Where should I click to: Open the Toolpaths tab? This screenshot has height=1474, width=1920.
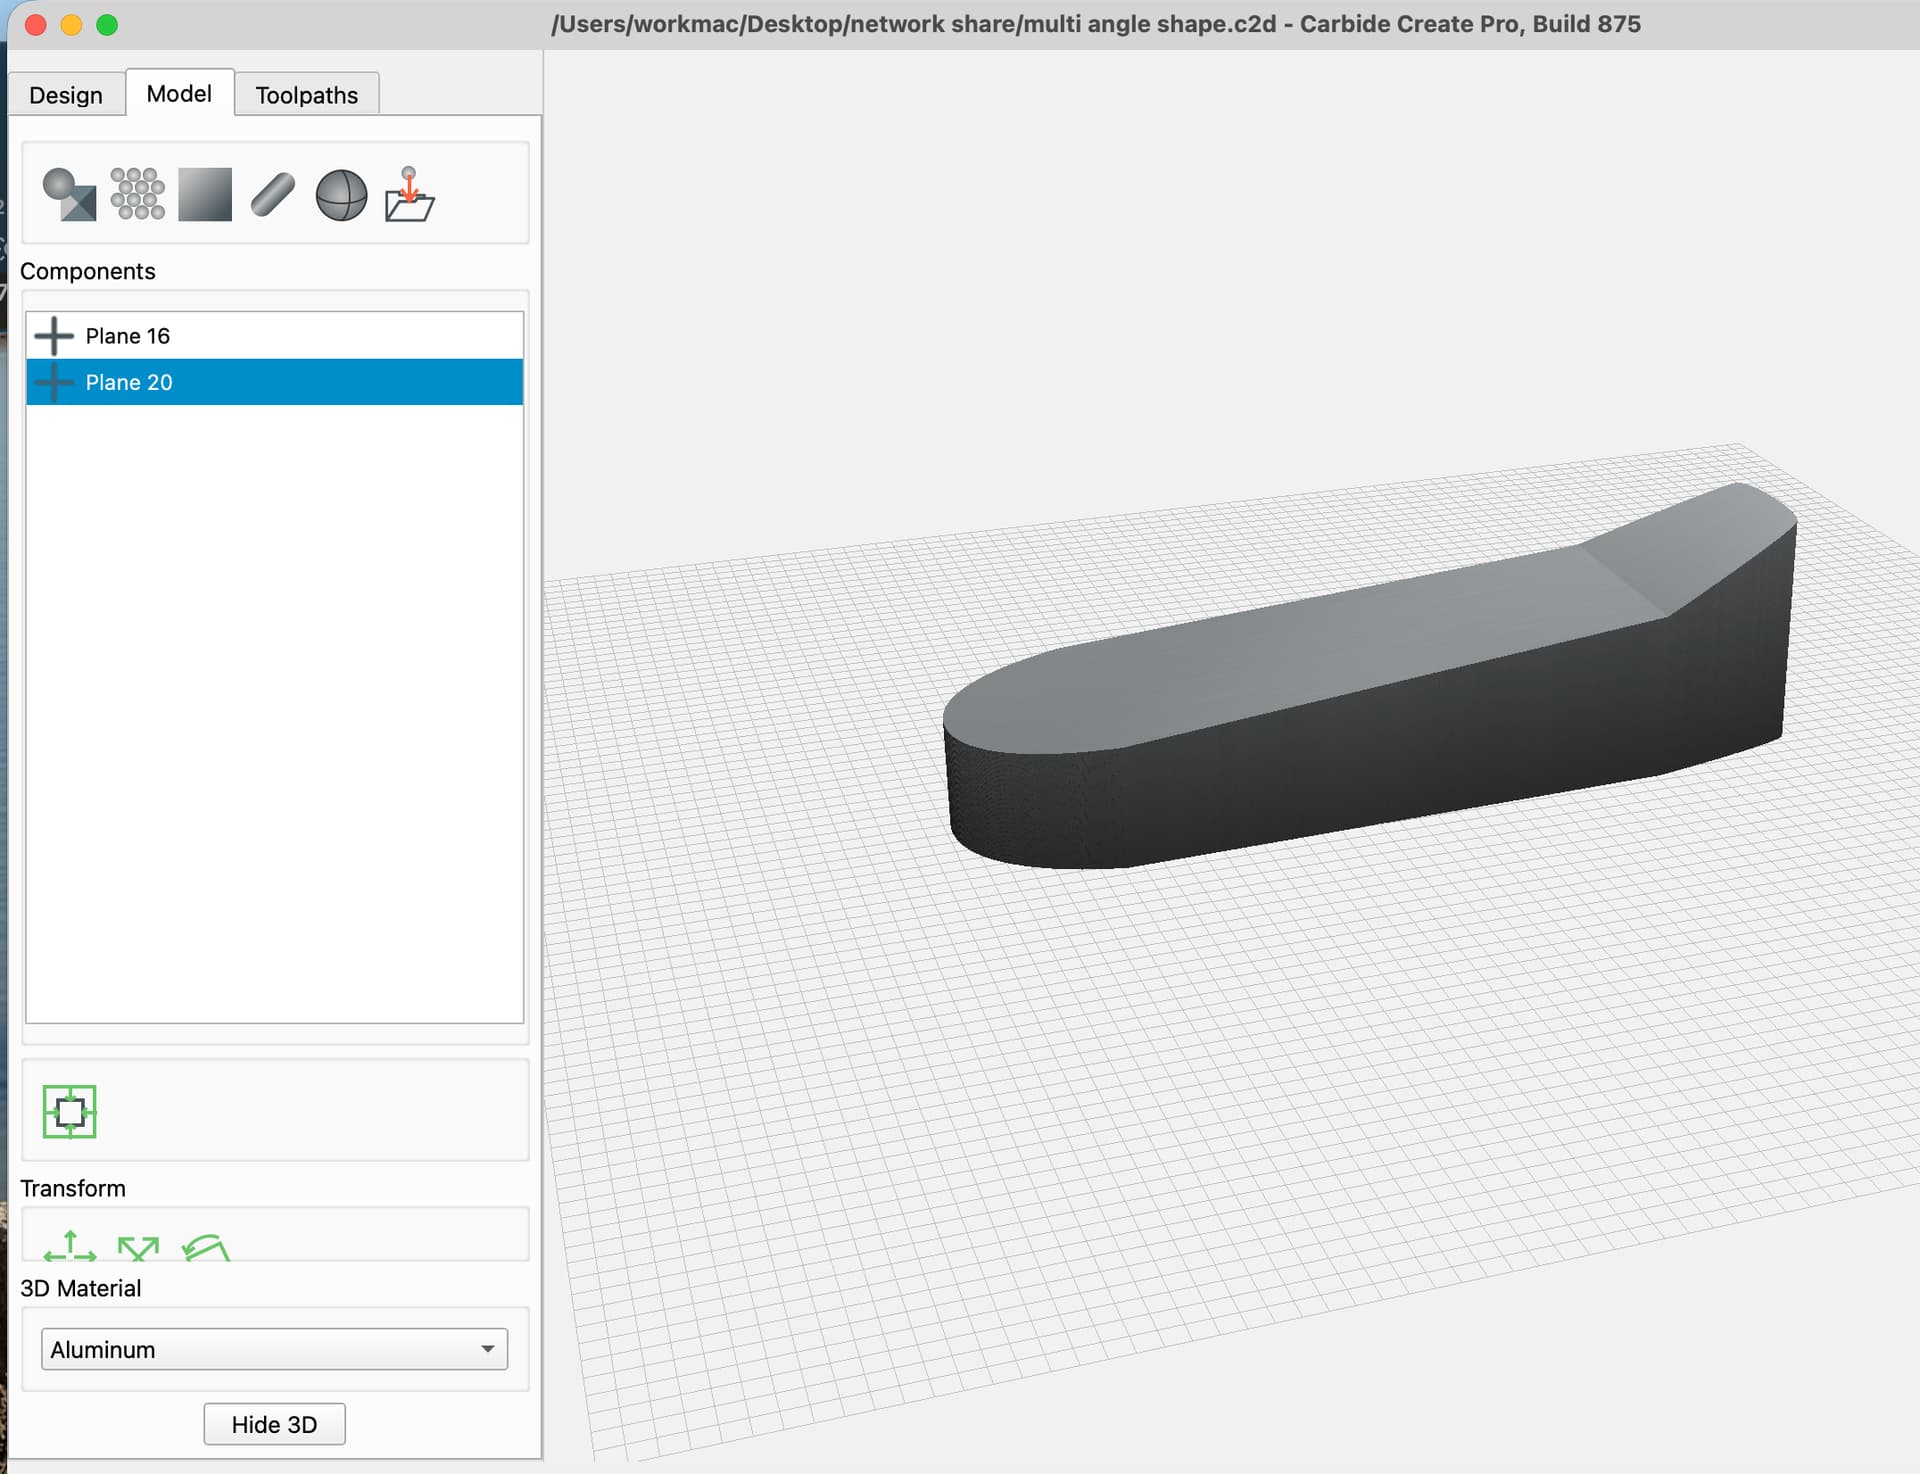click(306, 95)
